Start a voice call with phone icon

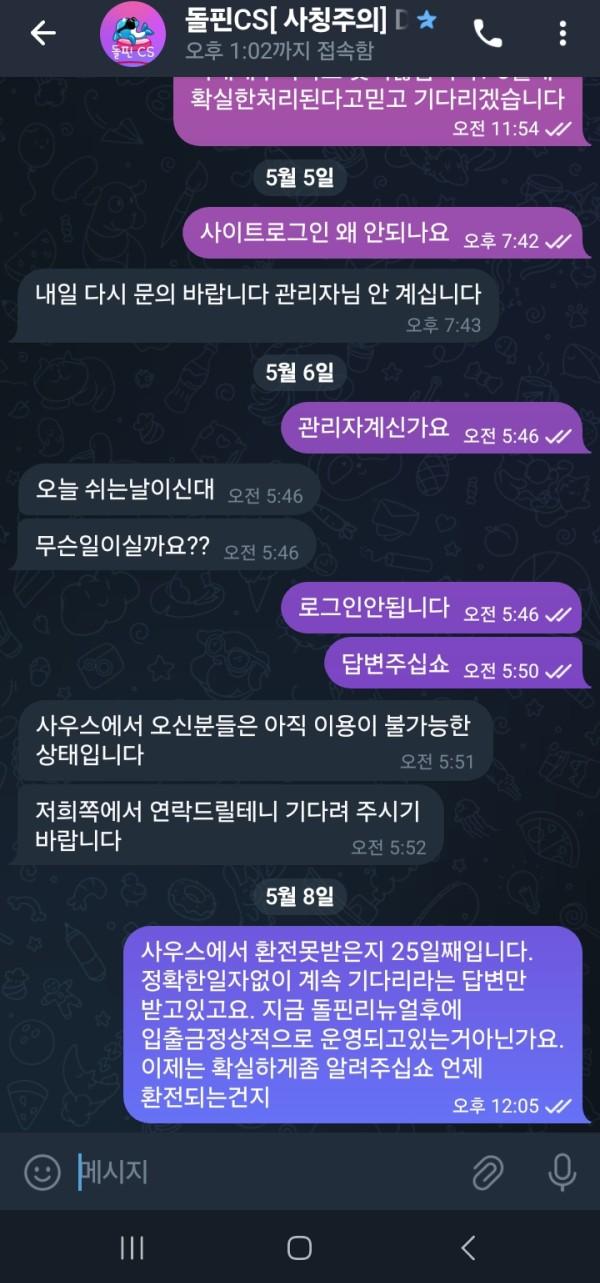tap(488, 34)
